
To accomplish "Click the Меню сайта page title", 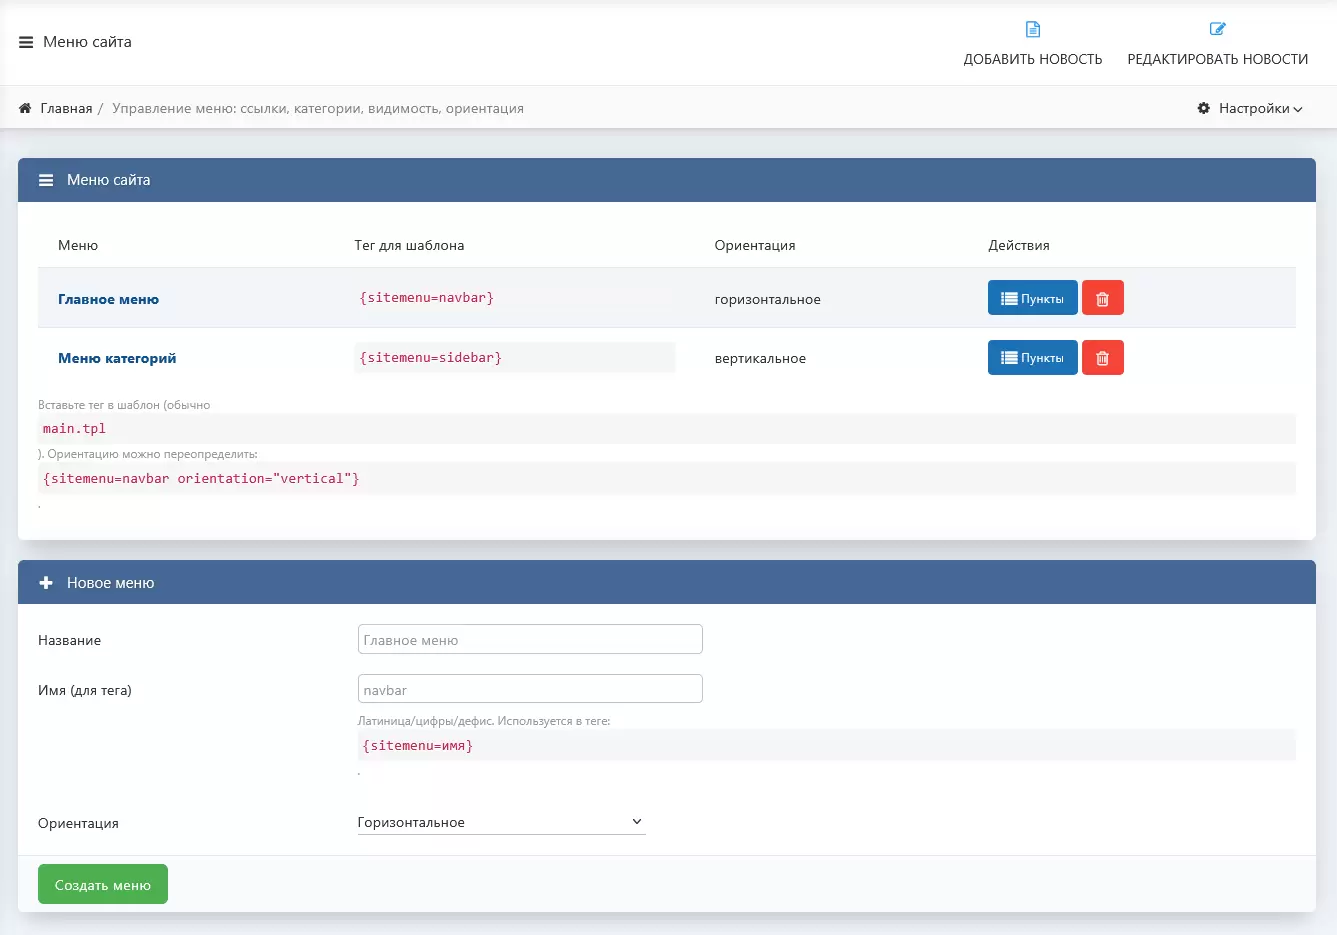I will coord(87,42).
